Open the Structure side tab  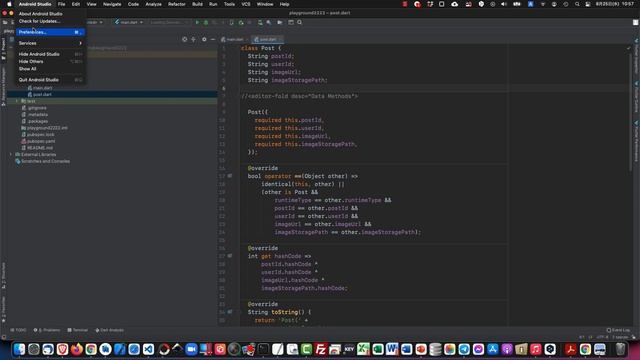tap(3, 276)
